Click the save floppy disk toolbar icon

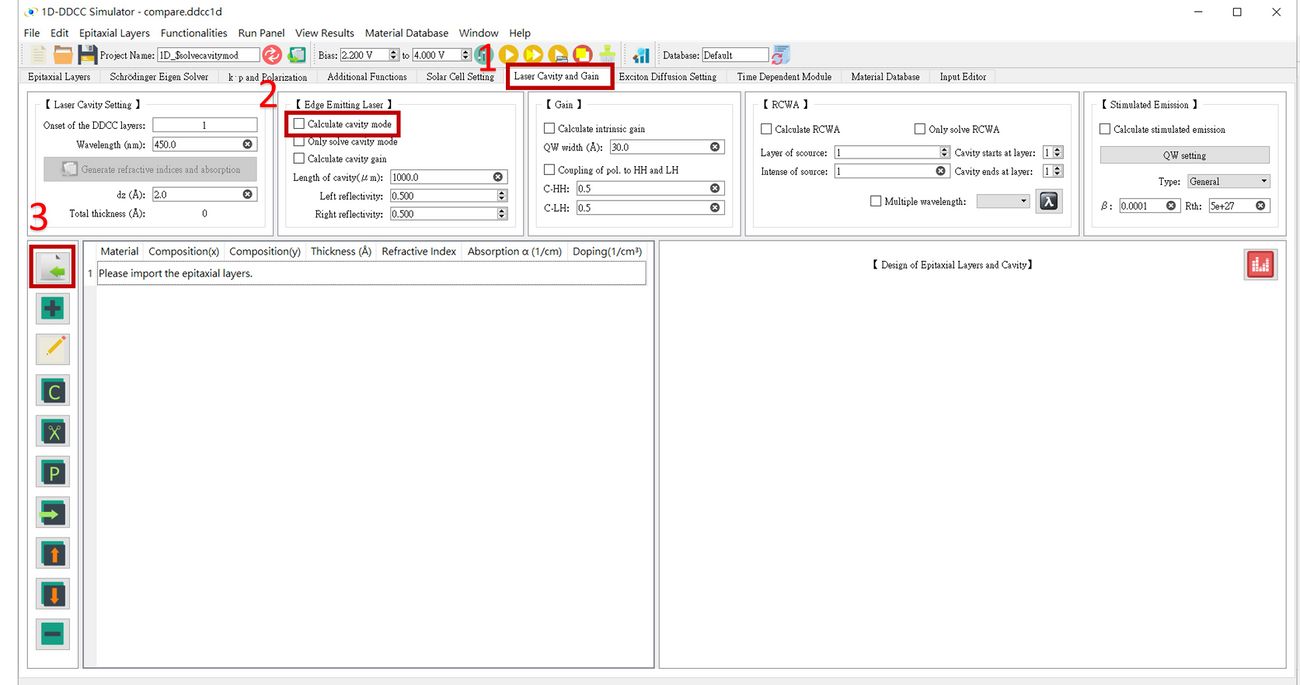tap(87, 55)
